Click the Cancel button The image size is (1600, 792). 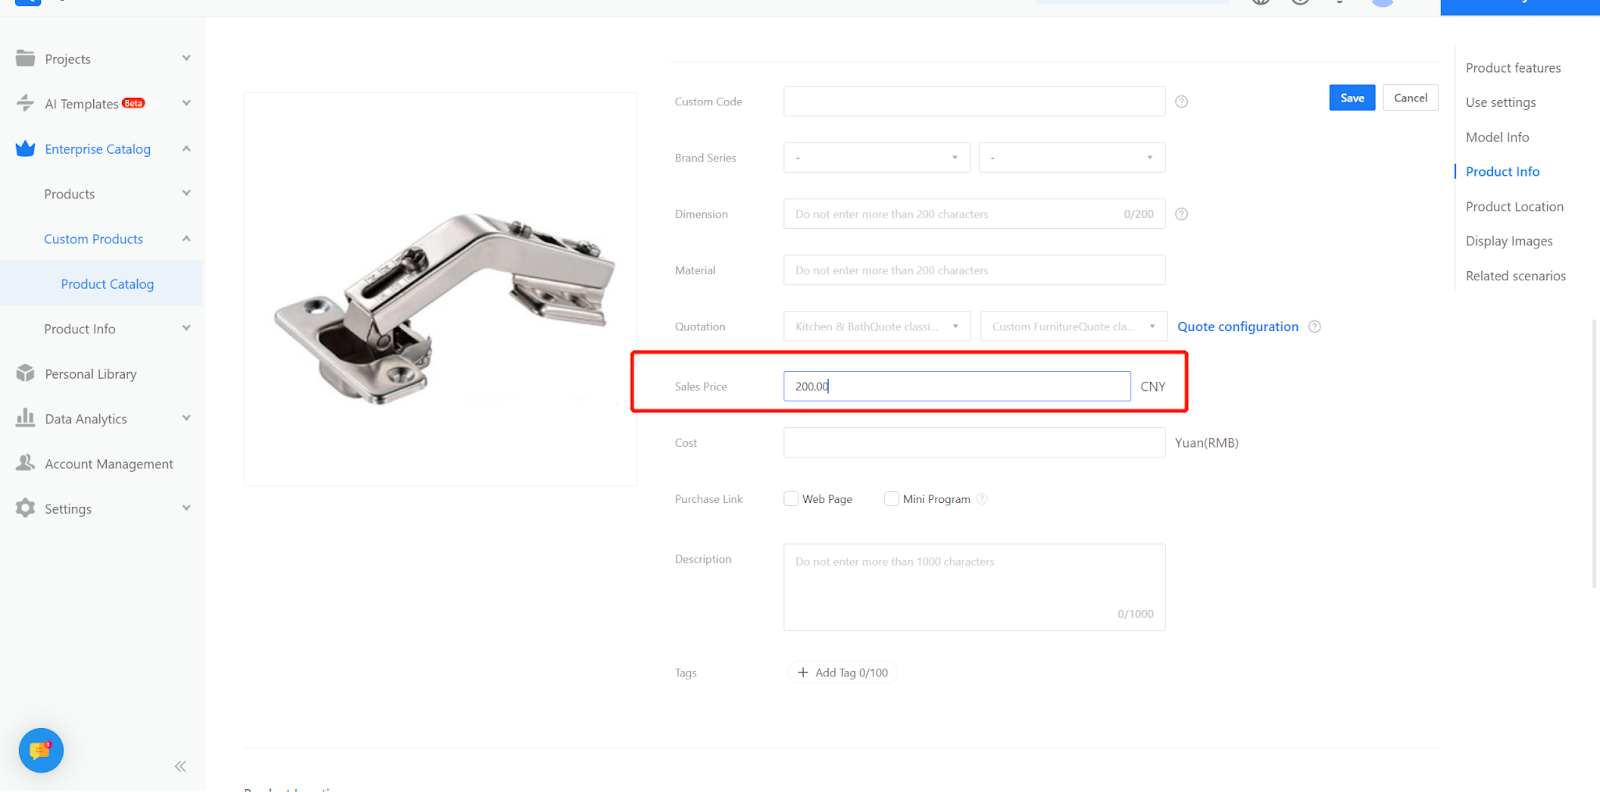click(x=1411, y=98)
